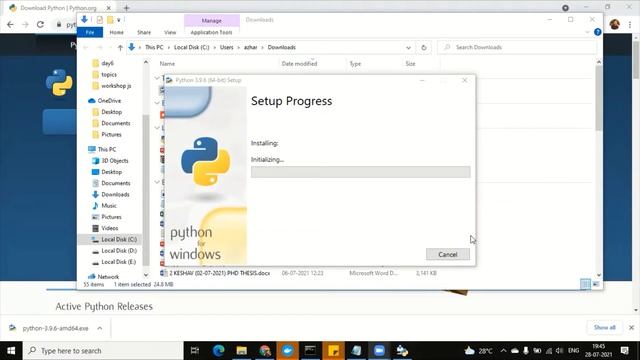Open the Windows Start menu
Screen dimensions: 640x360
[11, 351]
